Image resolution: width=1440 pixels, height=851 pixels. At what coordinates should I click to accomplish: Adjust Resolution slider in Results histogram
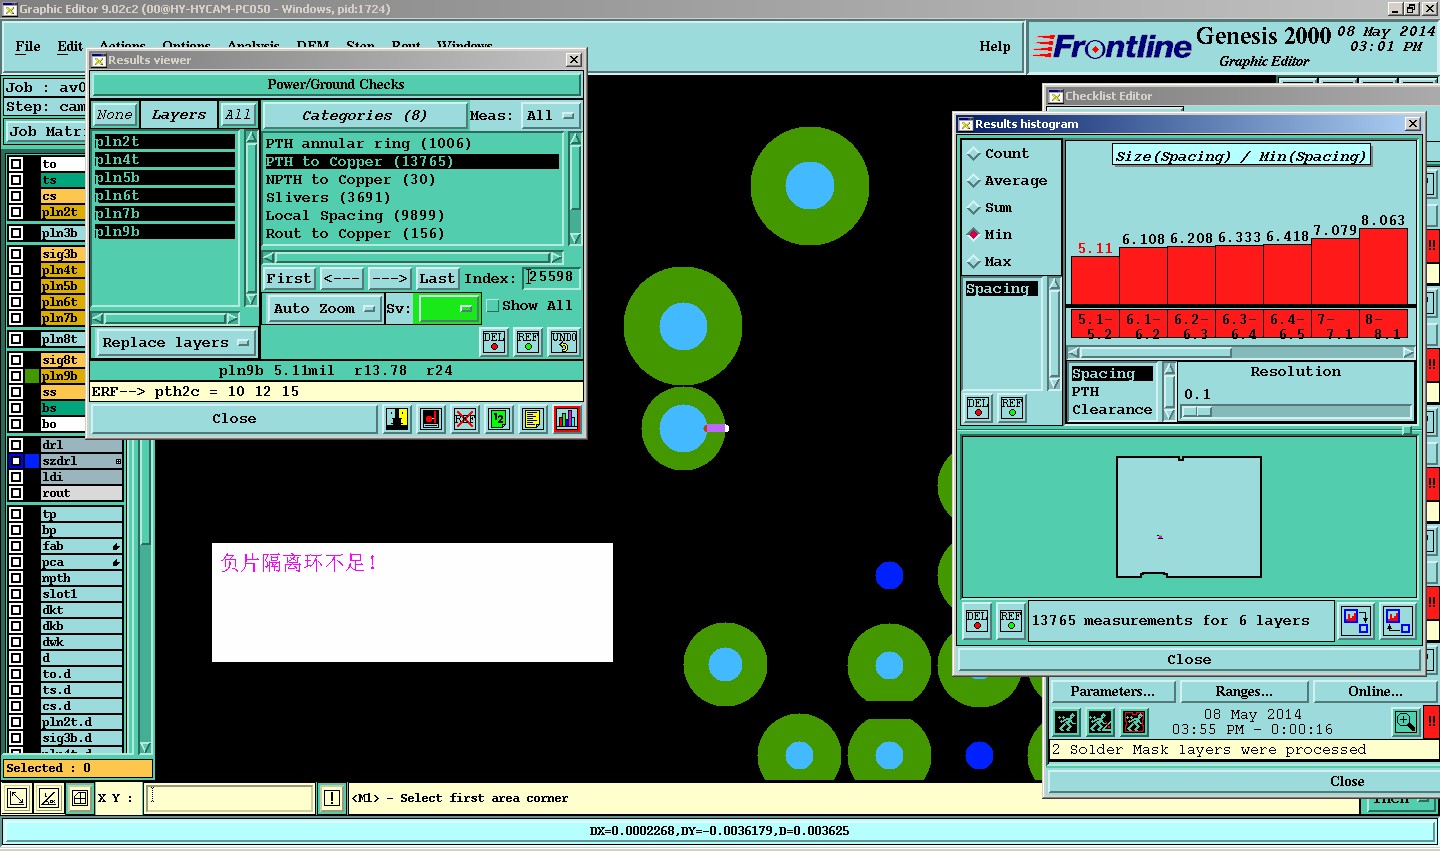(x=1197, y=411)
